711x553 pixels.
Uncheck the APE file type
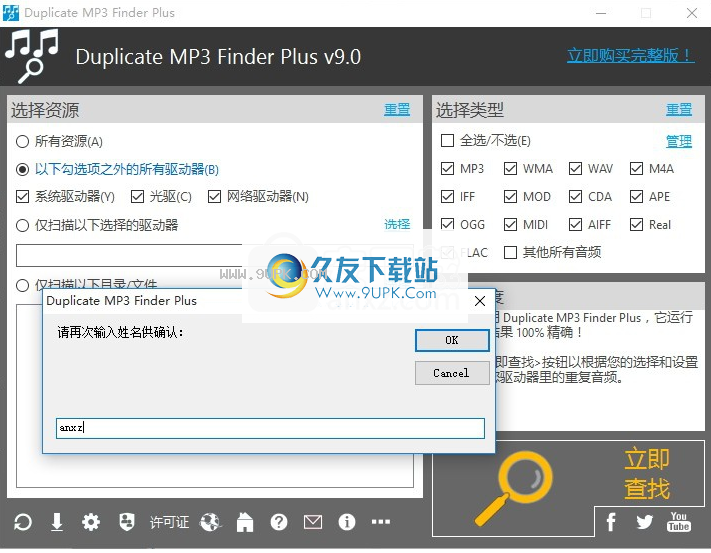[637, 197]
